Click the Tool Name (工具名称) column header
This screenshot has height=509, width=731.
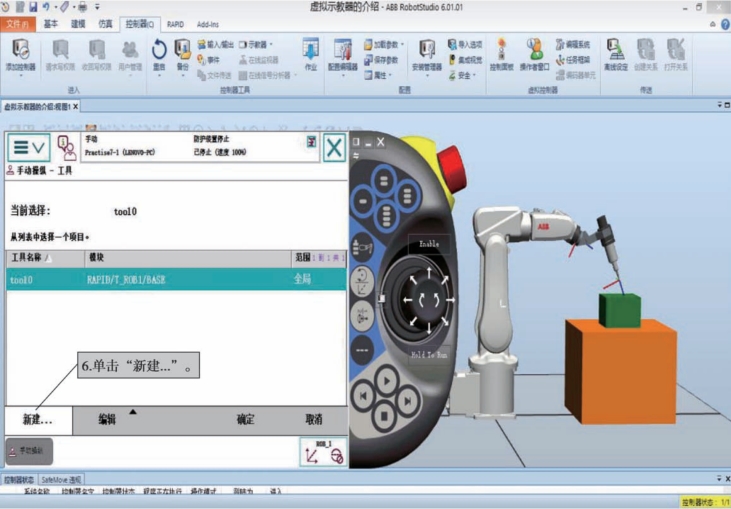pyautogui.click(x=45, y=258)
